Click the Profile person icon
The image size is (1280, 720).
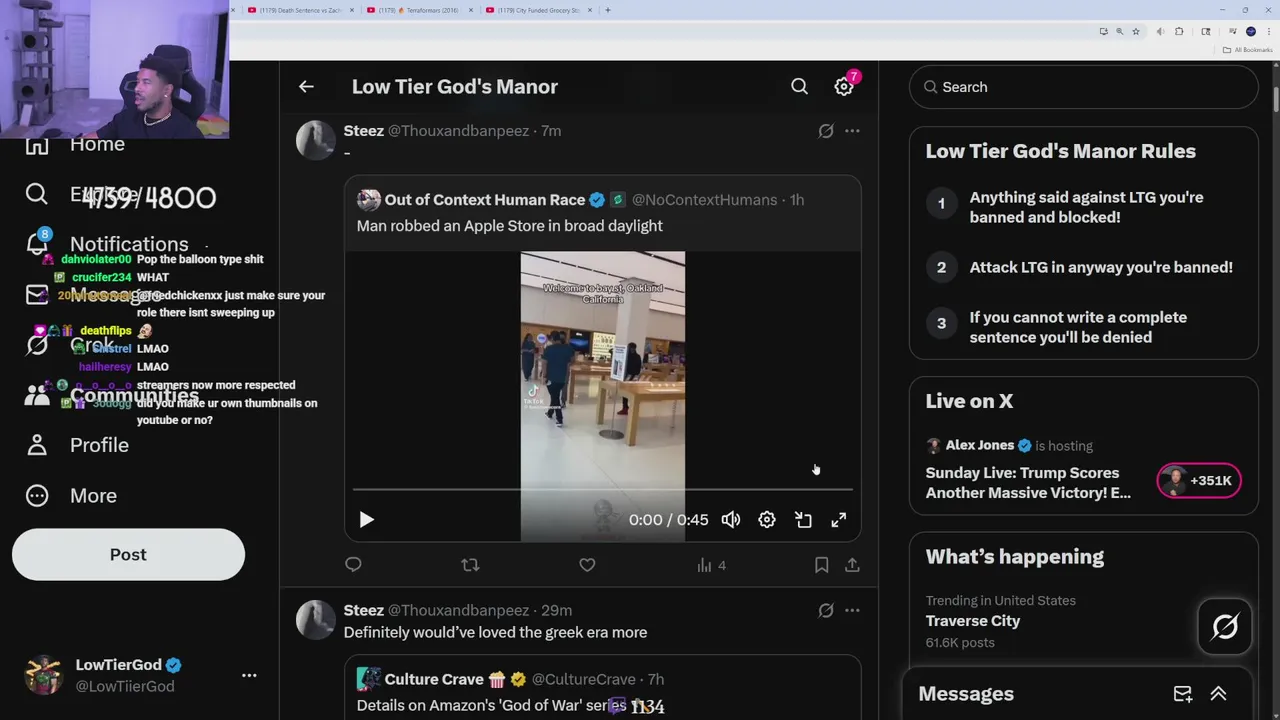coord(37,445)
